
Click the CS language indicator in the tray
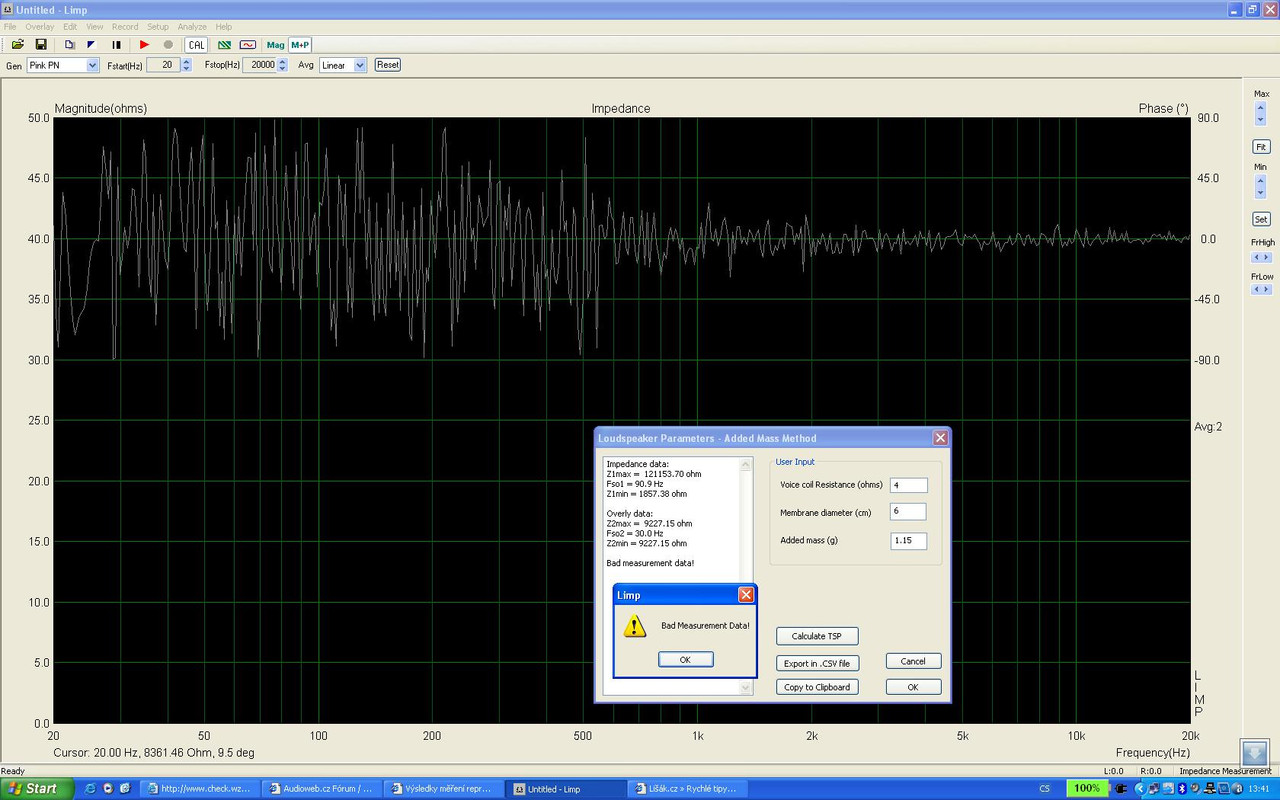tap(1044, 788)
